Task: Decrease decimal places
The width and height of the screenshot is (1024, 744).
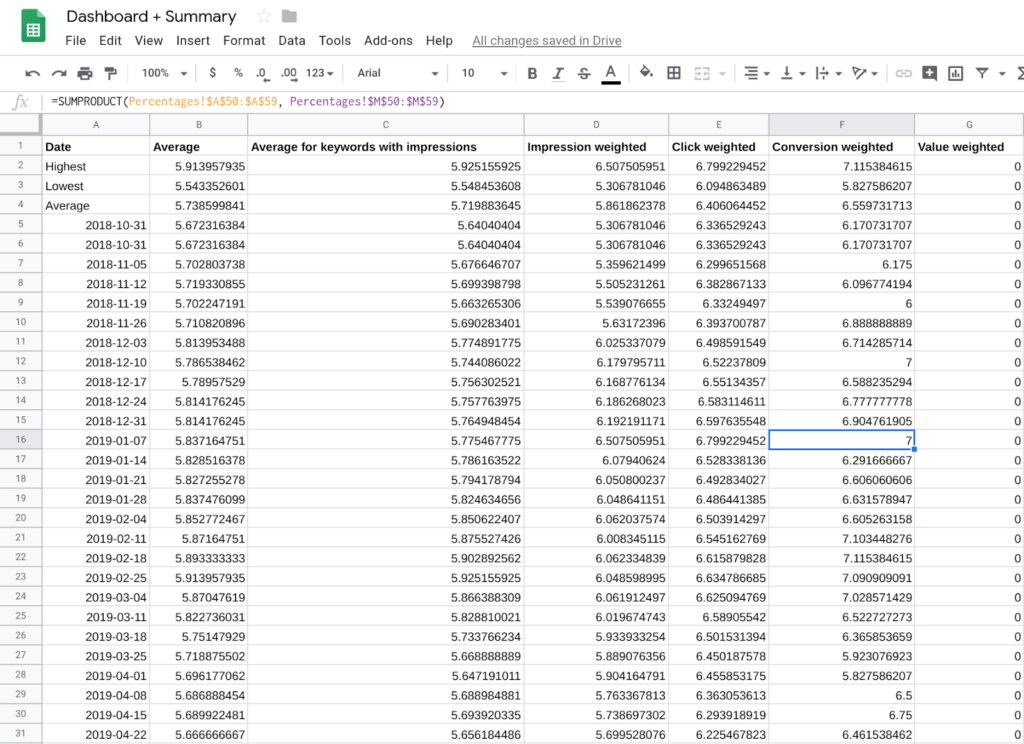Action: (262, 73)
